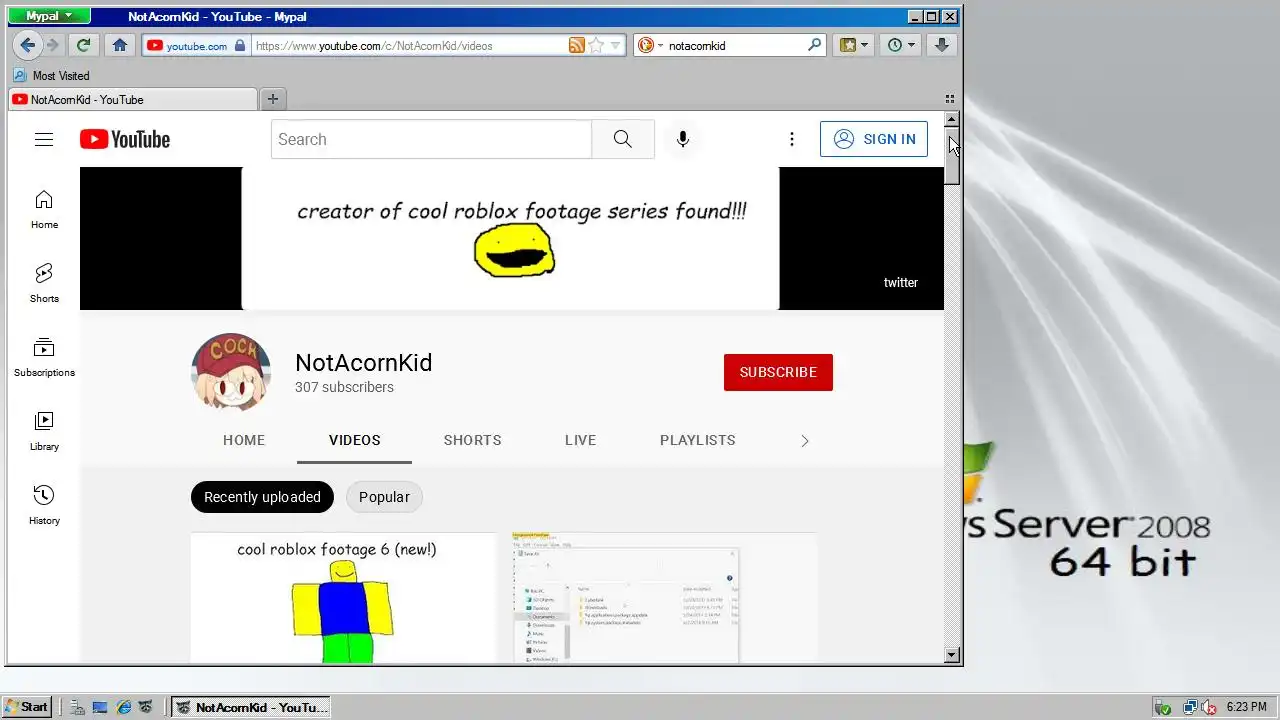Click into the YouTube Search field
Screen dimensions: 1280x720
(431, 139)
